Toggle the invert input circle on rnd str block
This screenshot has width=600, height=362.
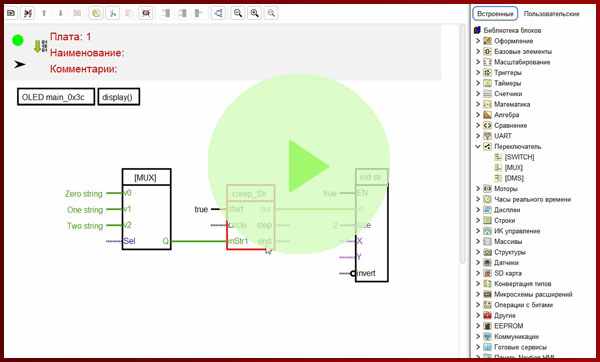(353, 274)
